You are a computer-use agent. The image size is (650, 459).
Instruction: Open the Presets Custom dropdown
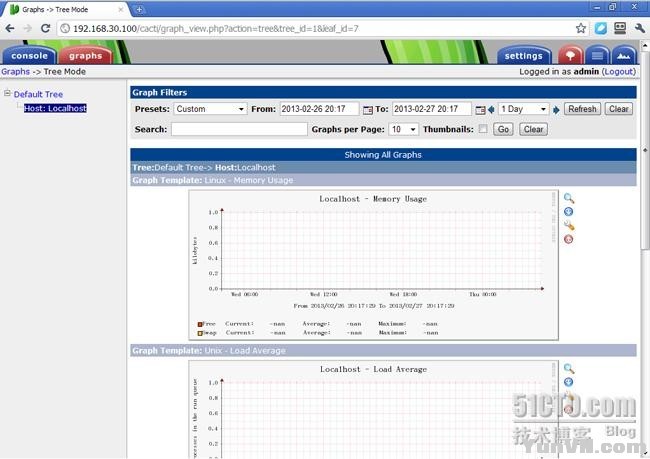[x=210, y=109]
